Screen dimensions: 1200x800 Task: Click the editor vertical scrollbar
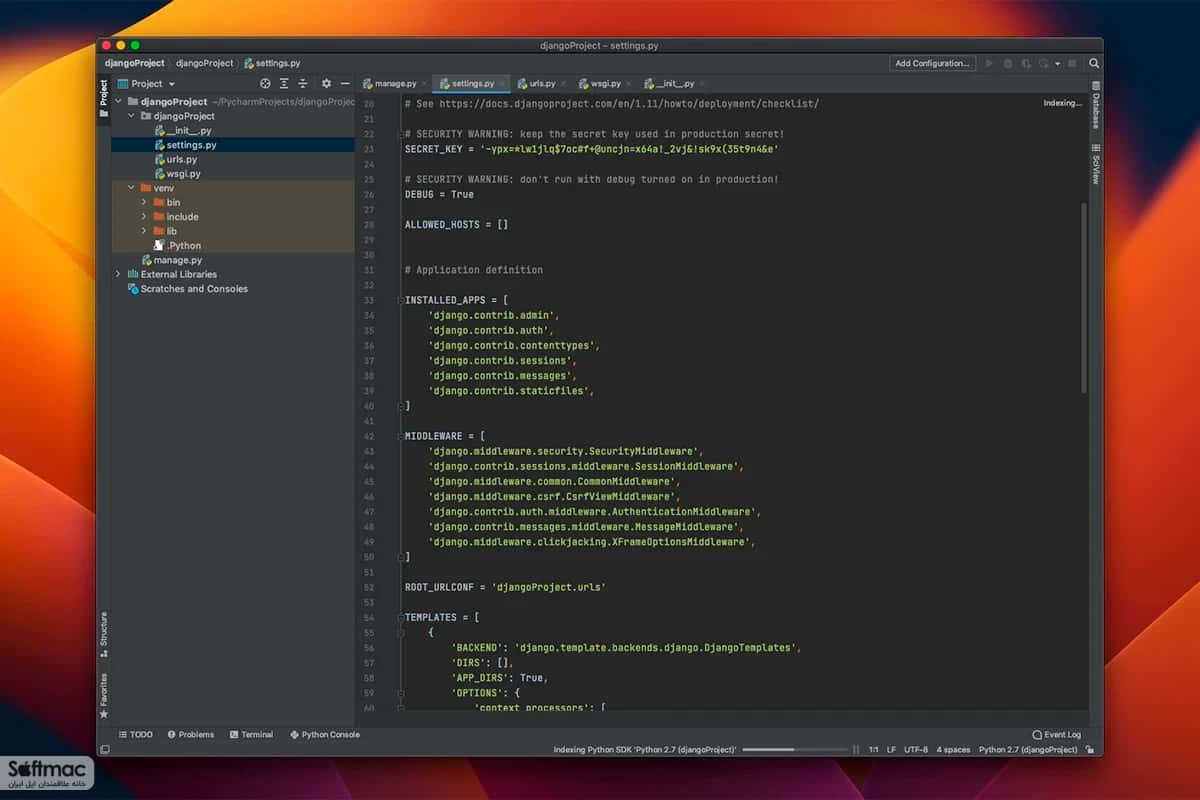click(x=1083, y=297)
